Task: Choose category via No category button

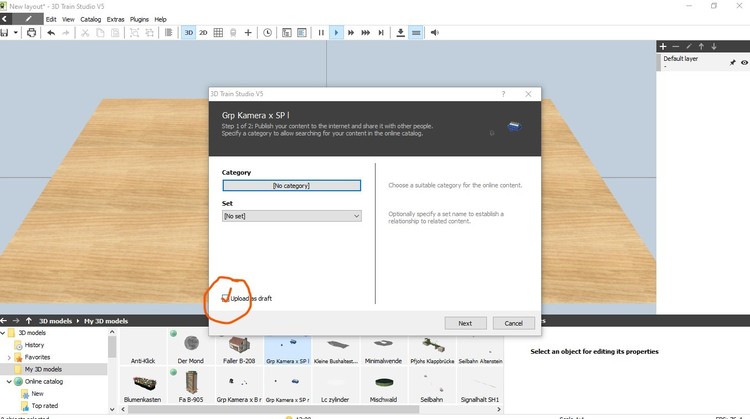Action: pos(291,185)
